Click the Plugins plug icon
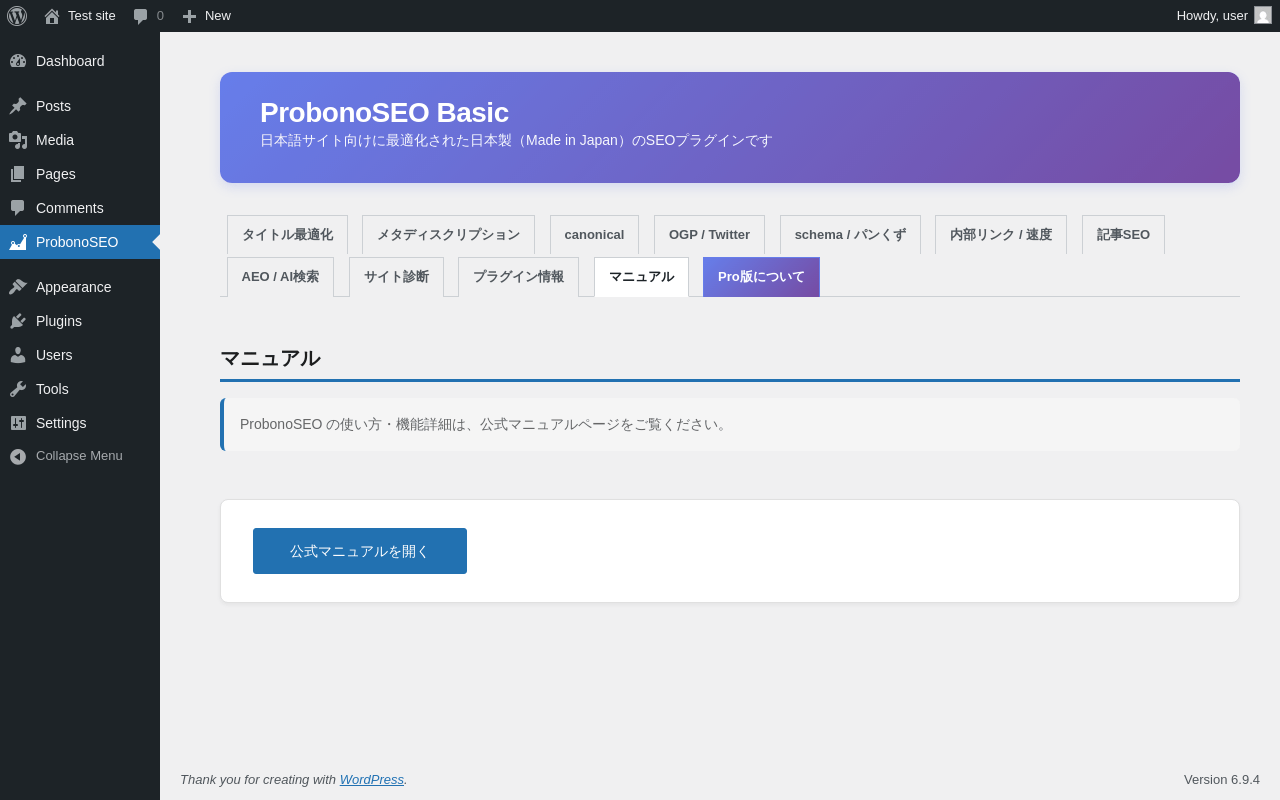Screen dimensions: 1280x800 click(x=18, y=321)
